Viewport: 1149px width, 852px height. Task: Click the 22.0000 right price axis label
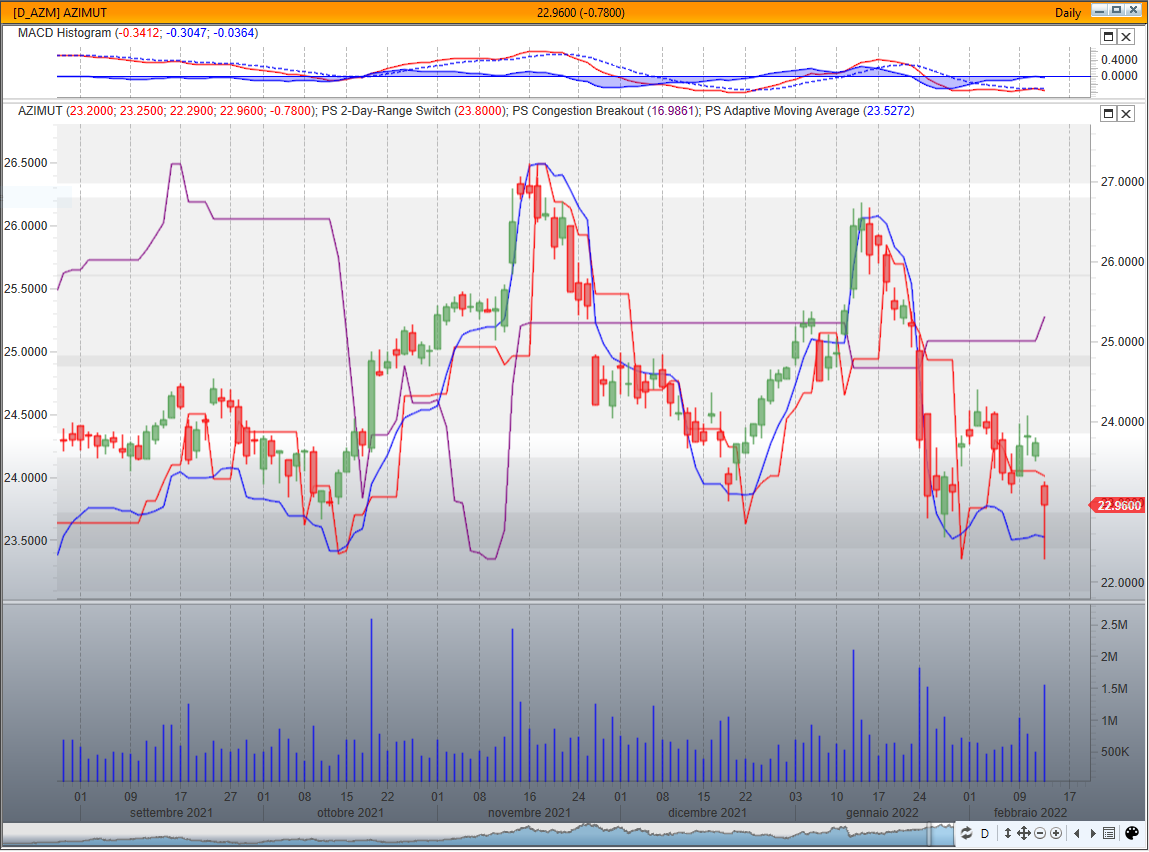(x=1122, y=583)
